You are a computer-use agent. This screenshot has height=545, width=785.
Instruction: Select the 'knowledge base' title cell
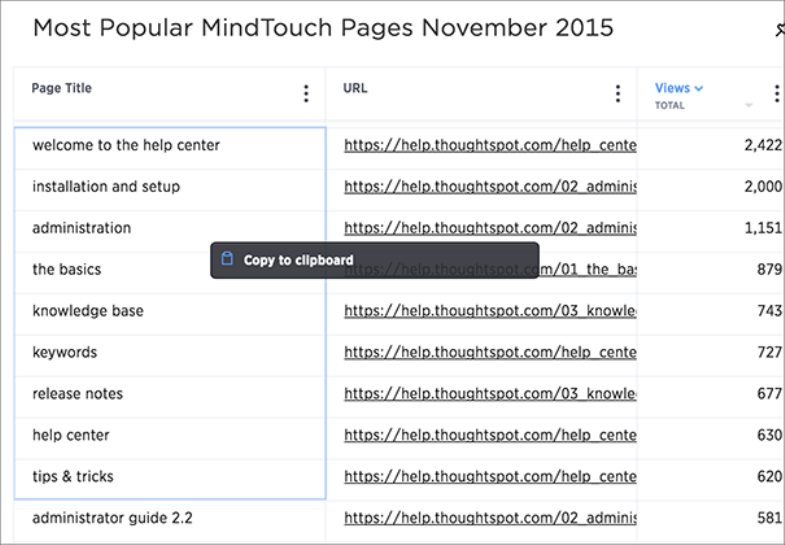click(x=170, y=314)
